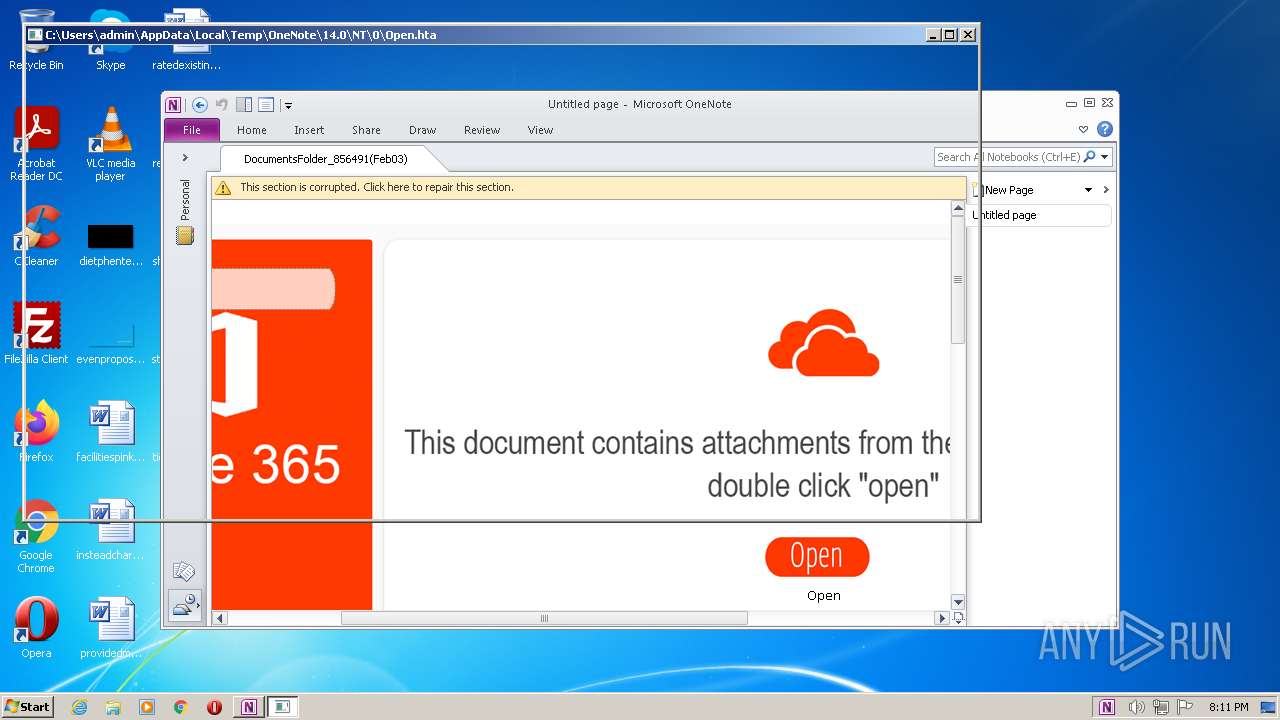1280x720 pixels.
Task: Toggle Full Page View icon
Action: 266,105
